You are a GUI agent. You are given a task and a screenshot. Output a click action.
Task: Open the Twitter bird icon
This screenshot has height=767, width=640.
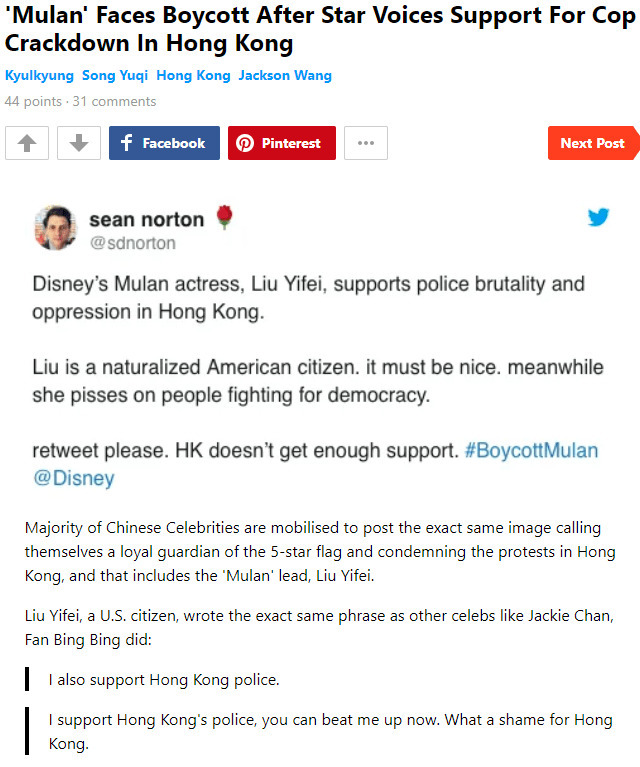point(598,217)
